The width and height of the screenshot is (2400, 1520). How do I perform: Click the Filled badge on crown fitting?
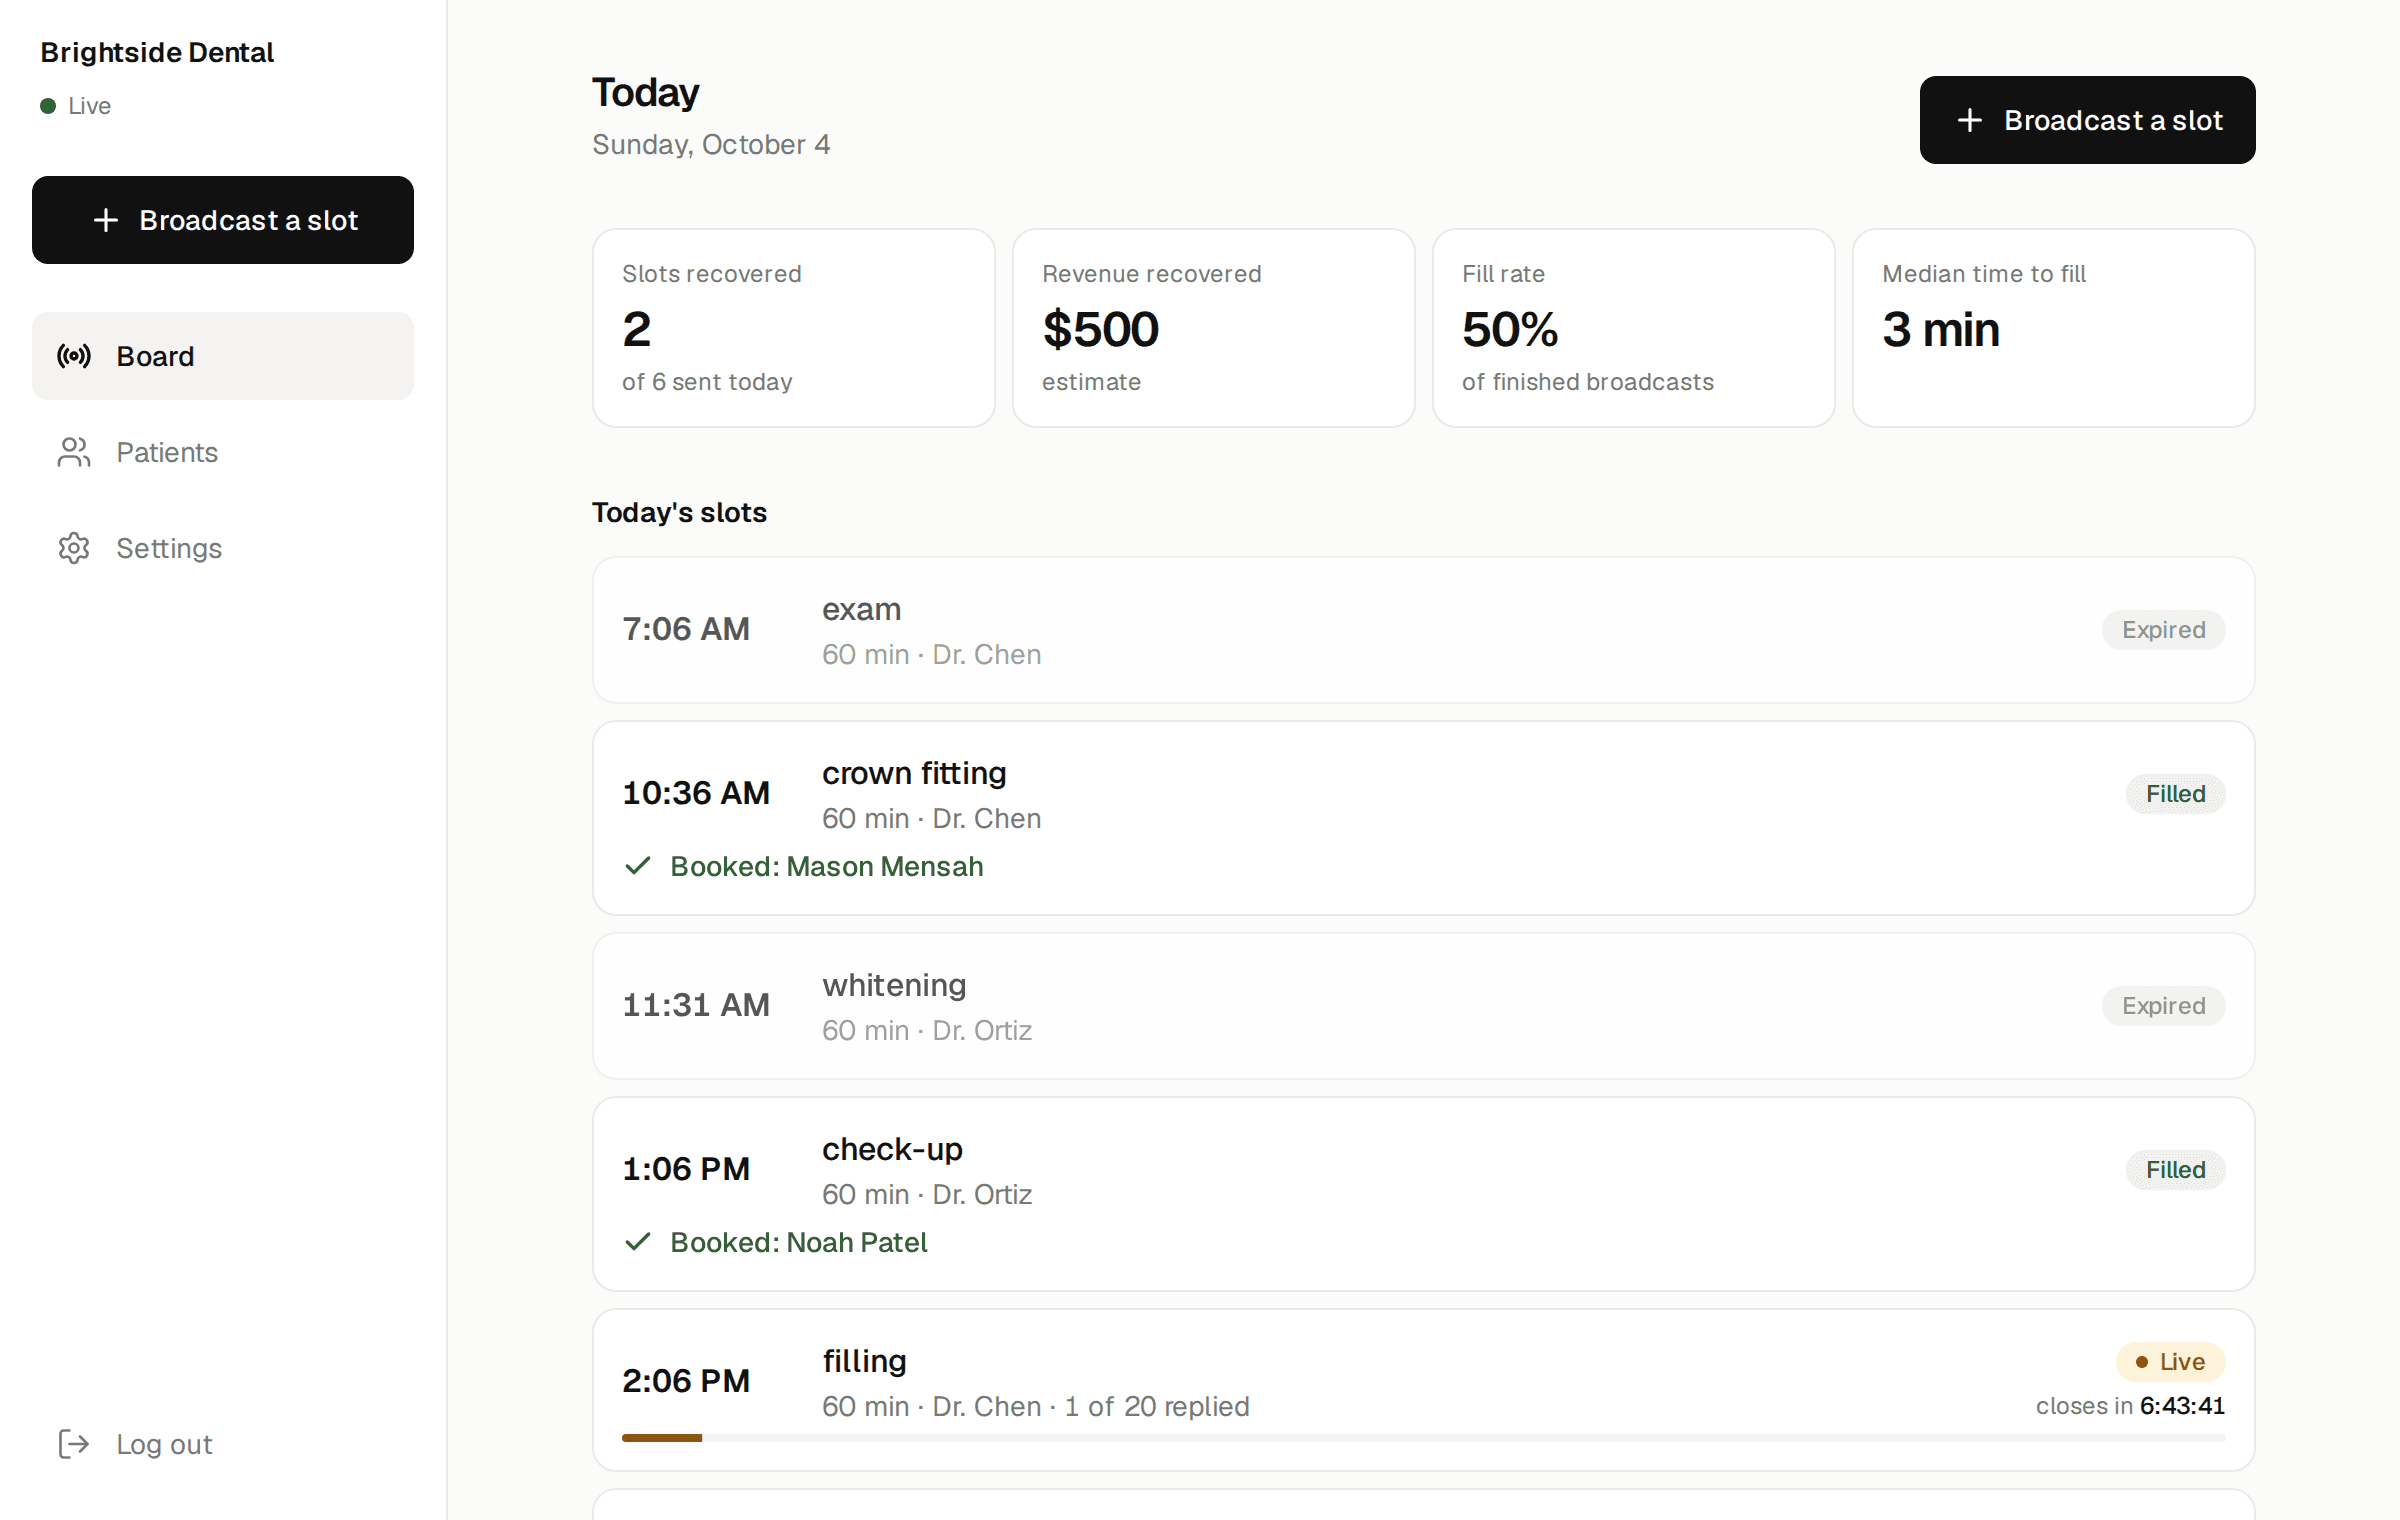tap(2175, 794)
